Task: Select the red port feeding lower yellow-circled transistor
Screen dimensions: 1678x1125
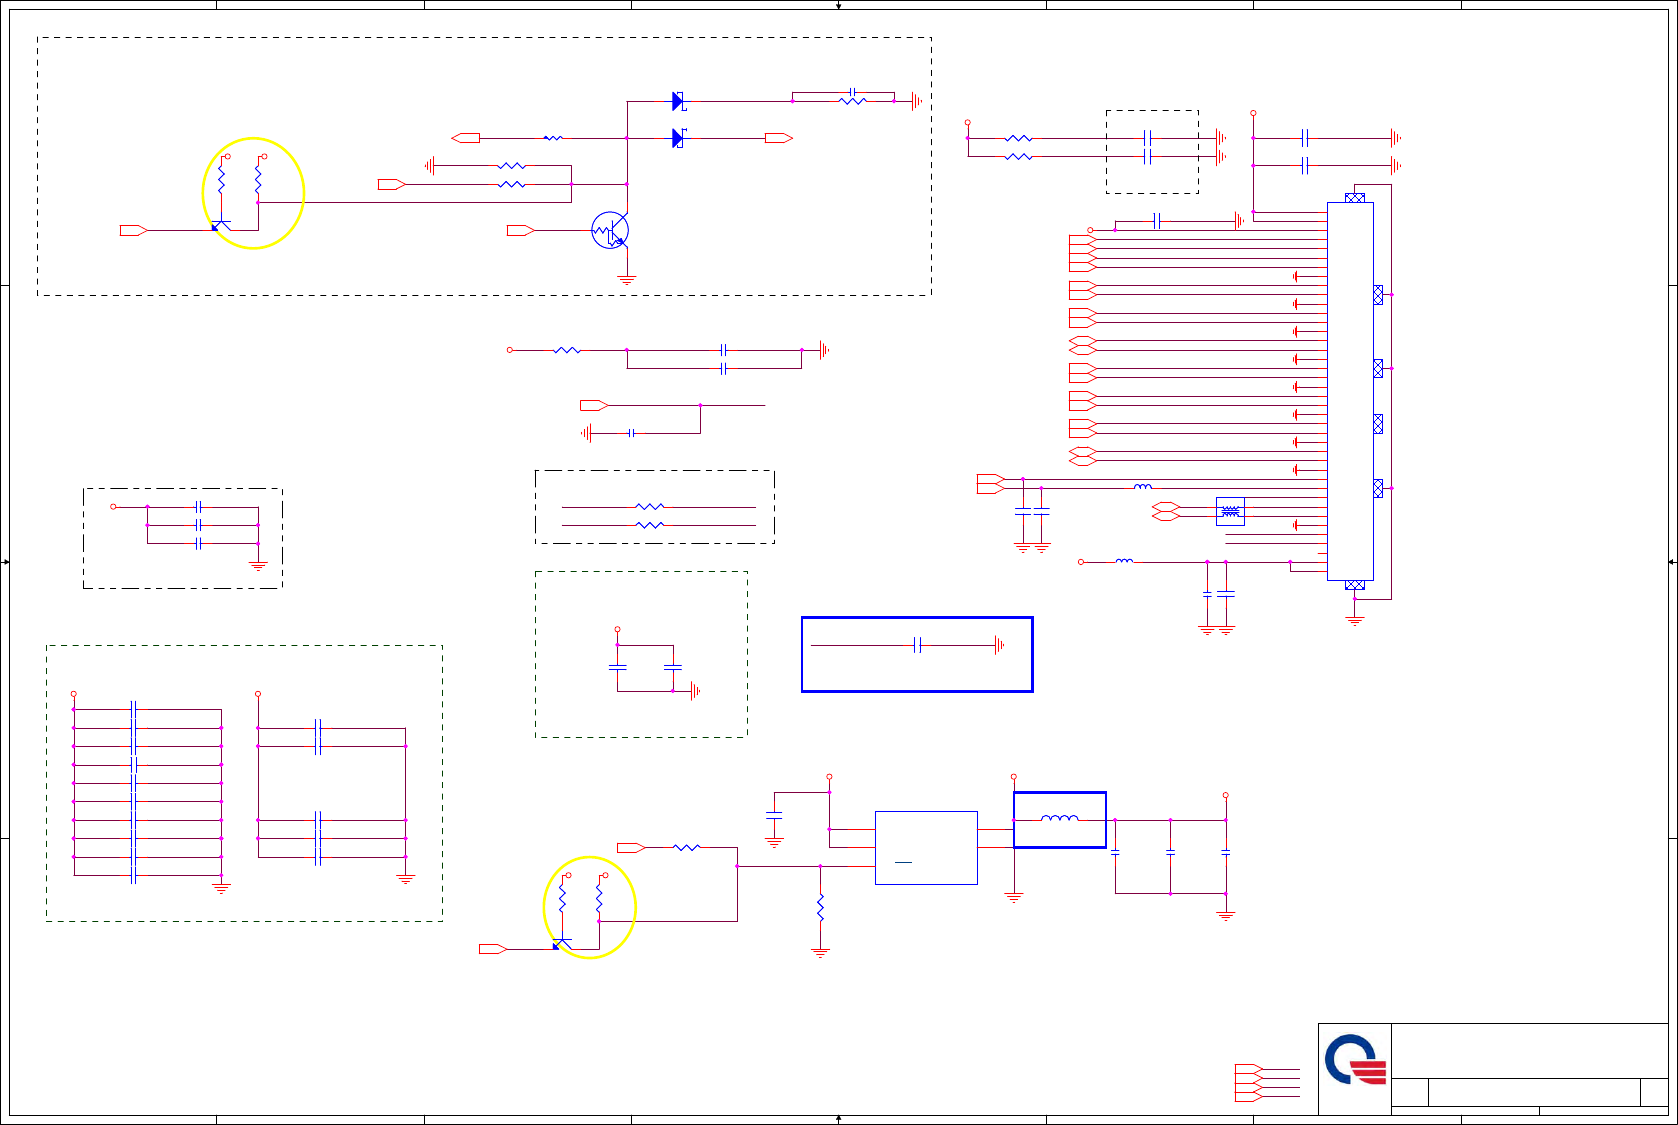Action: click(x=493, y=949)
